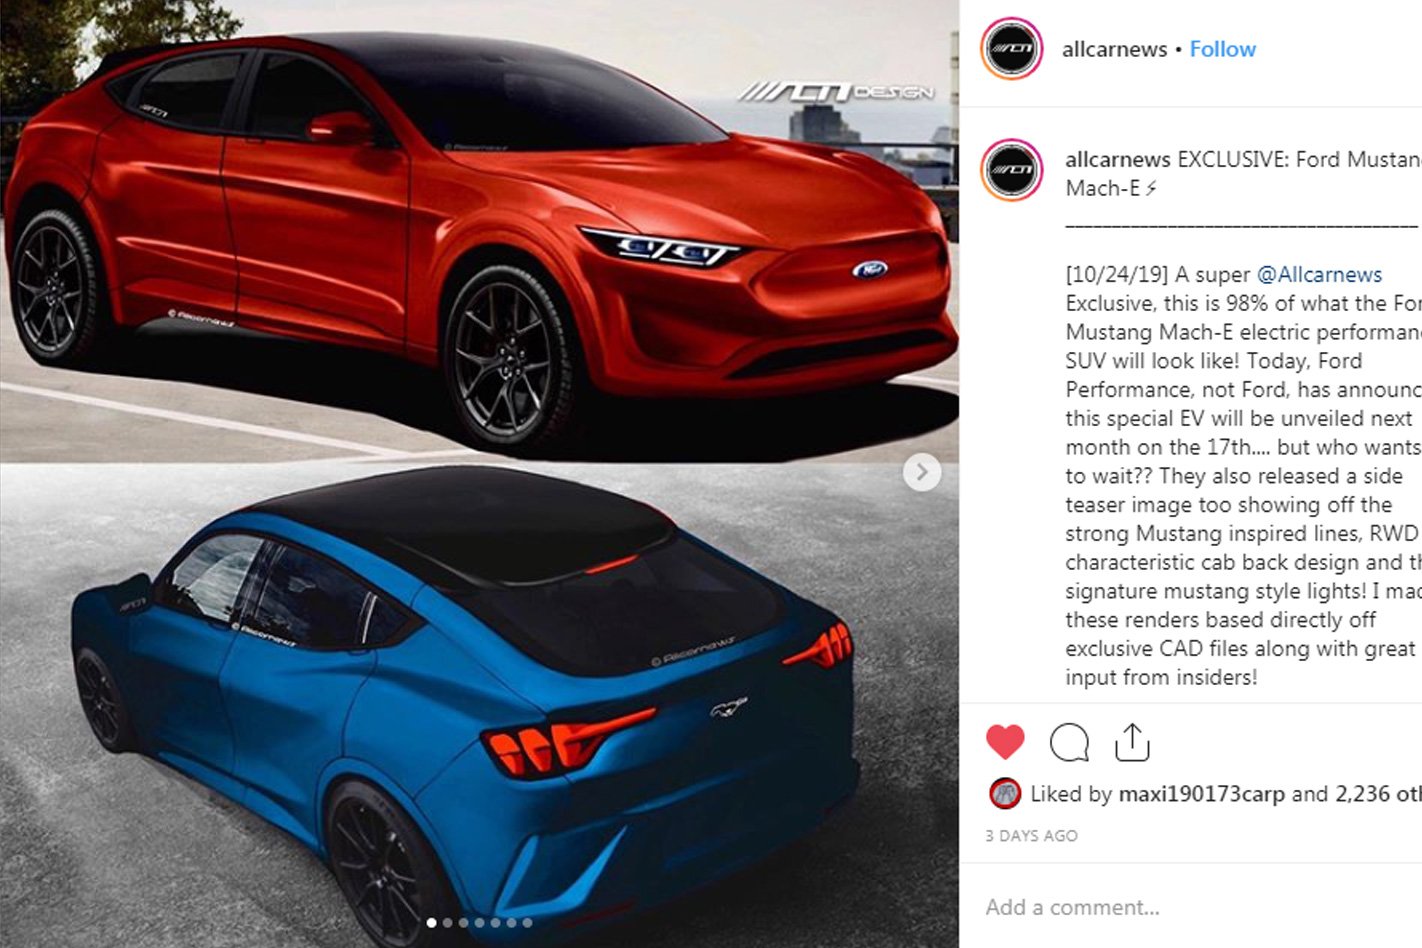The image size is (1422, 948).
Task: Jump to the last carousel dot
Action: (527, 923)
